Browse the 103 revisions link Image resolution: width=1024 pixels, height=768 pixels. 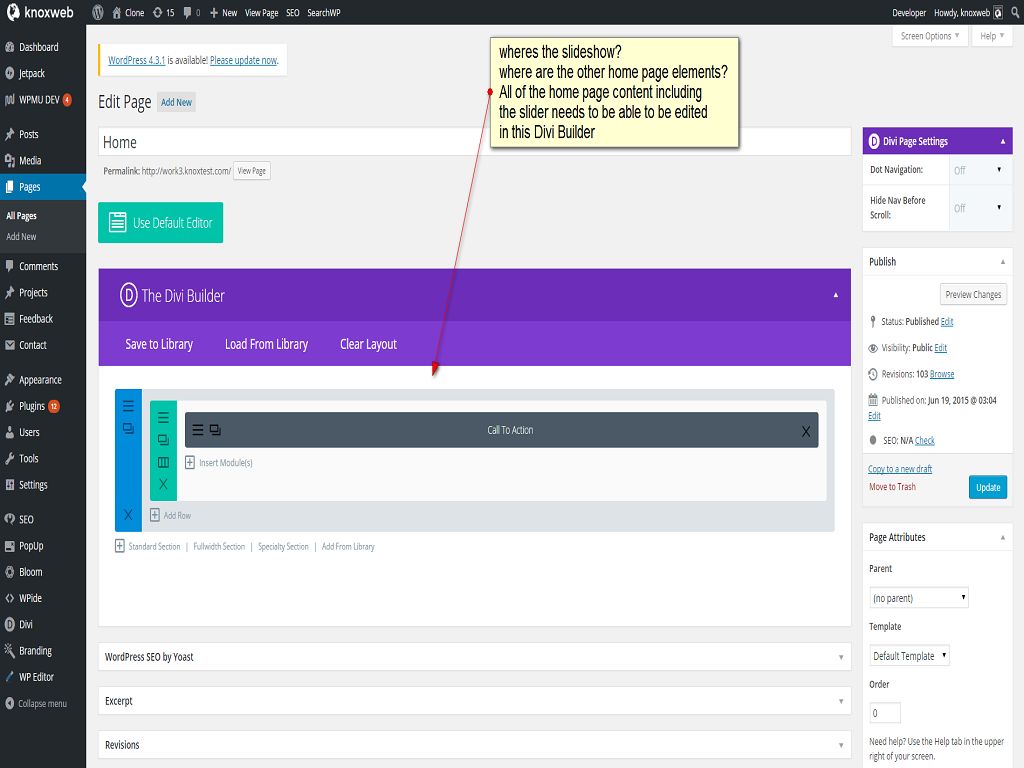(x=942, y=374)
